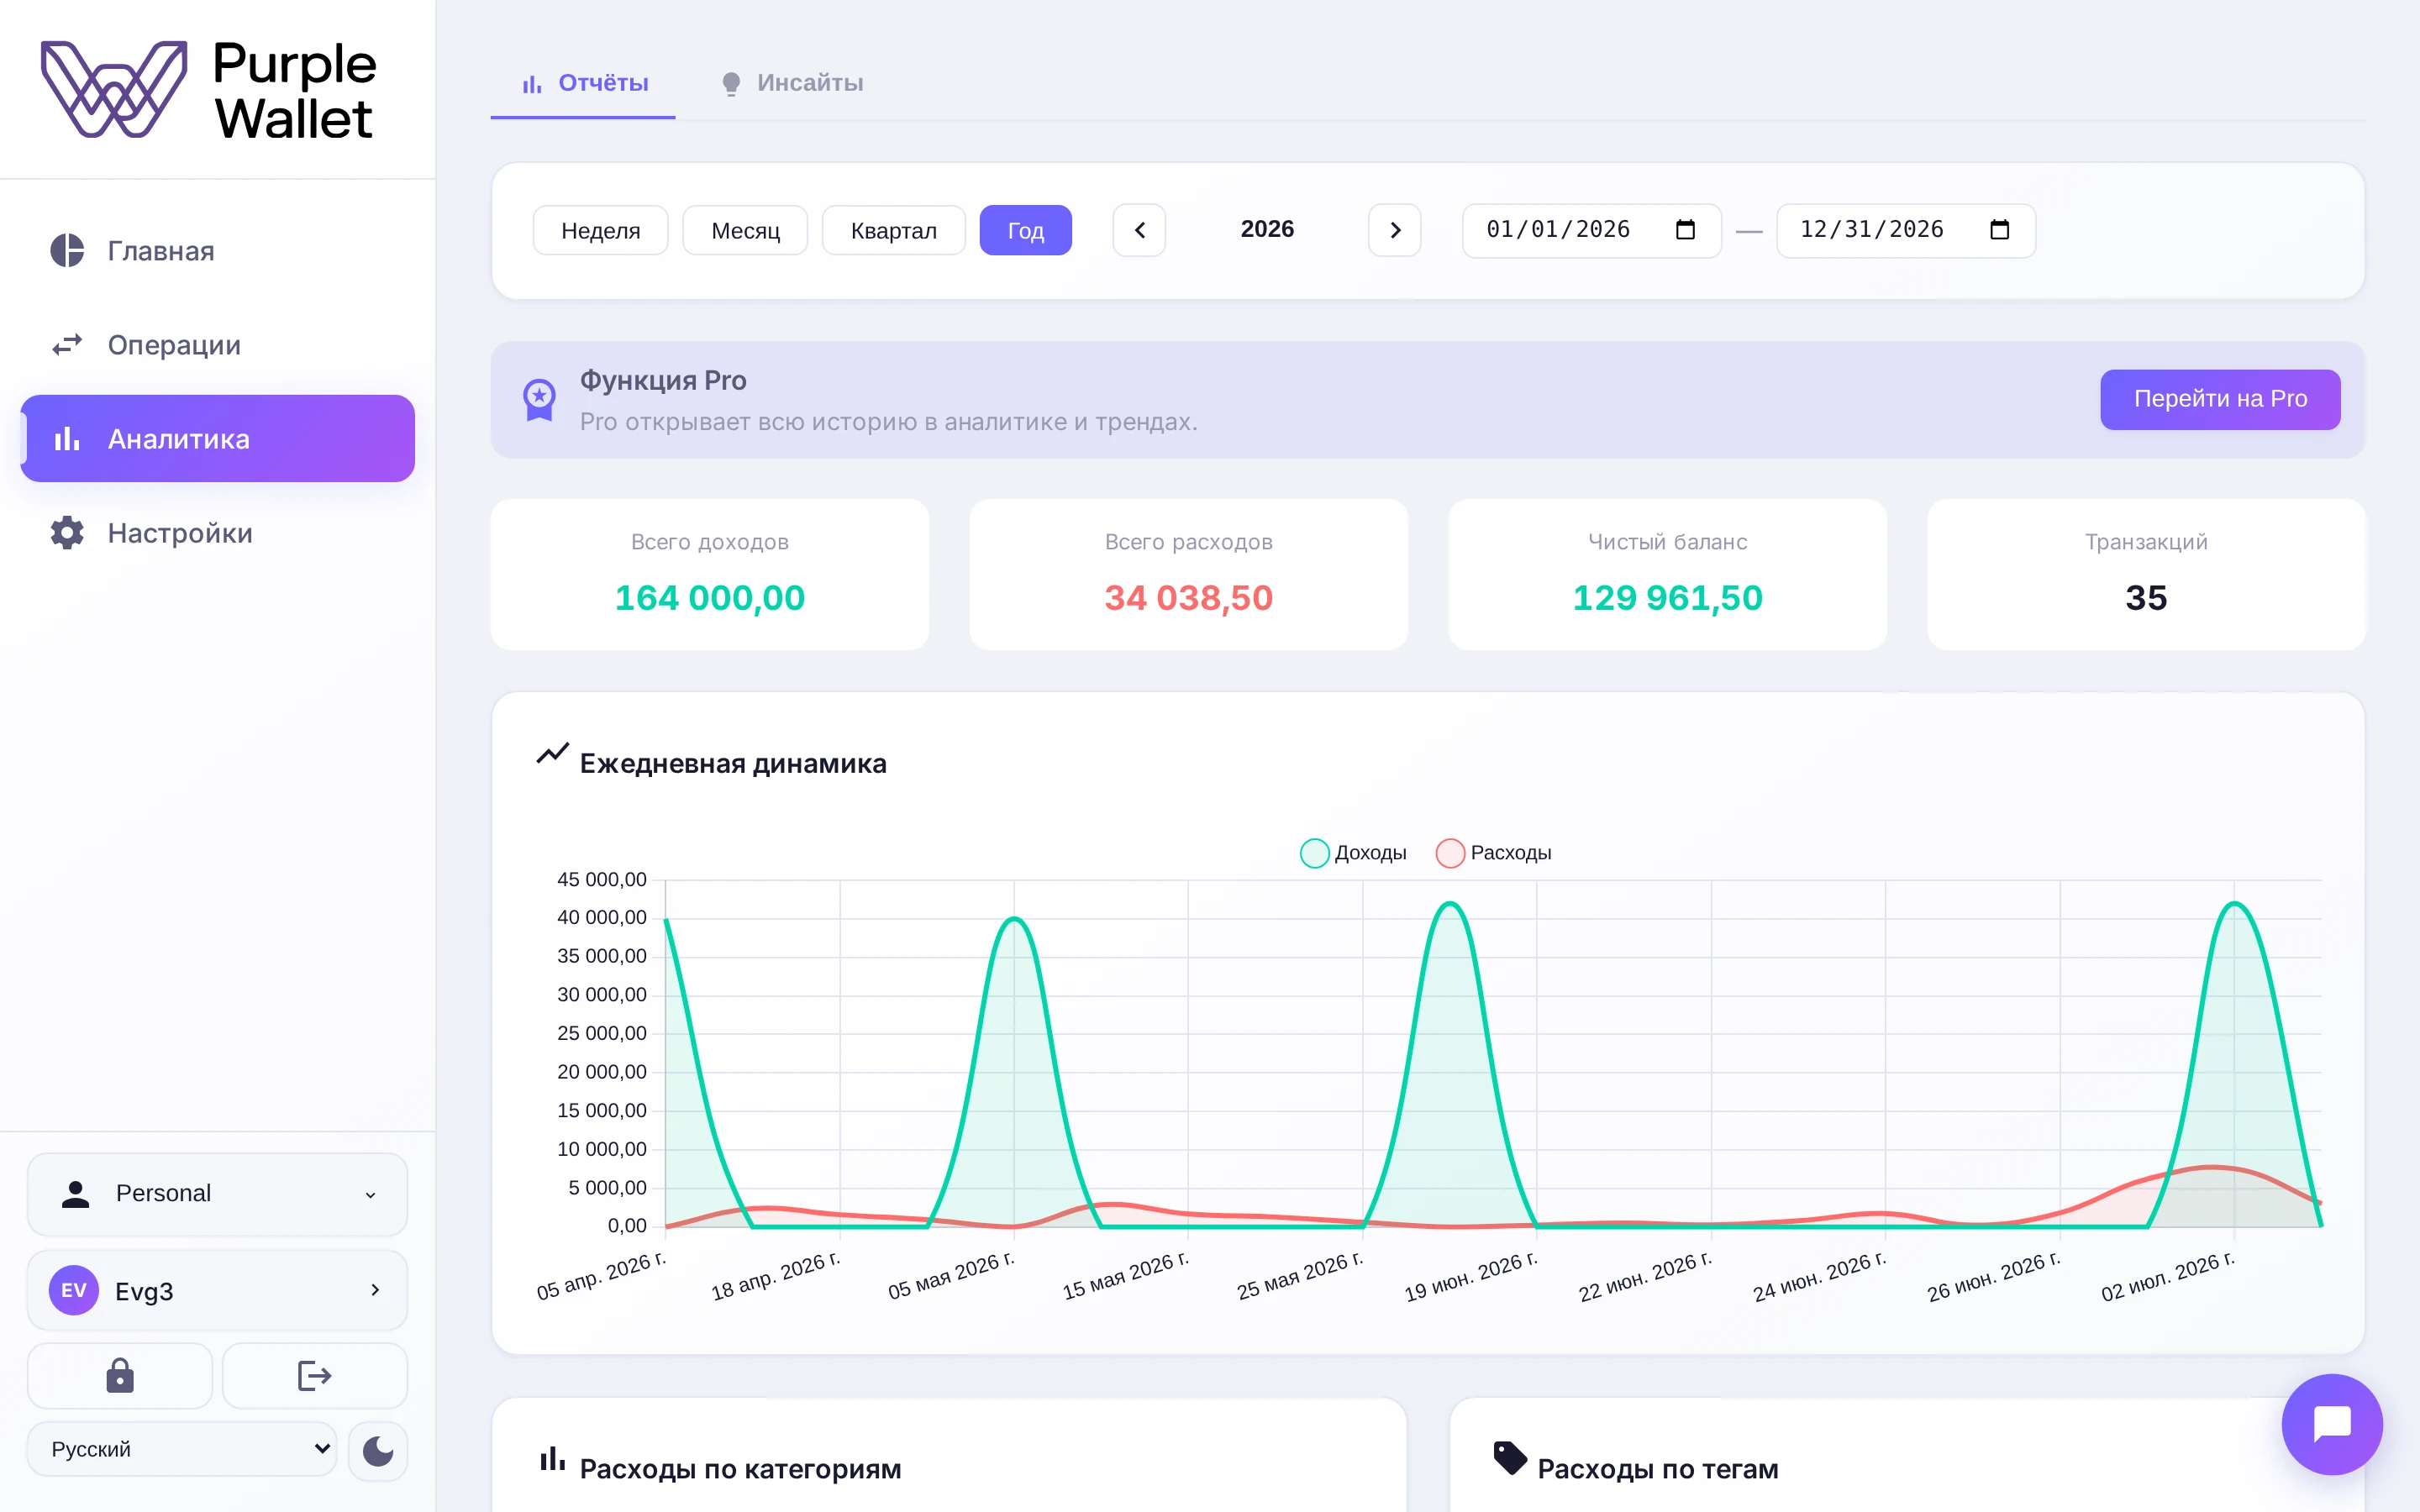The height and width of the screenshot is (1512, 2420).
Task: Go to next year arrow
Action: pos(1394,230)
